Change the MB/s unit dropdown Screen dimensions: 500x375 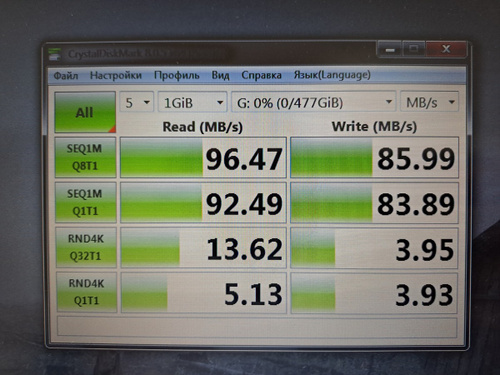(430, 102)
